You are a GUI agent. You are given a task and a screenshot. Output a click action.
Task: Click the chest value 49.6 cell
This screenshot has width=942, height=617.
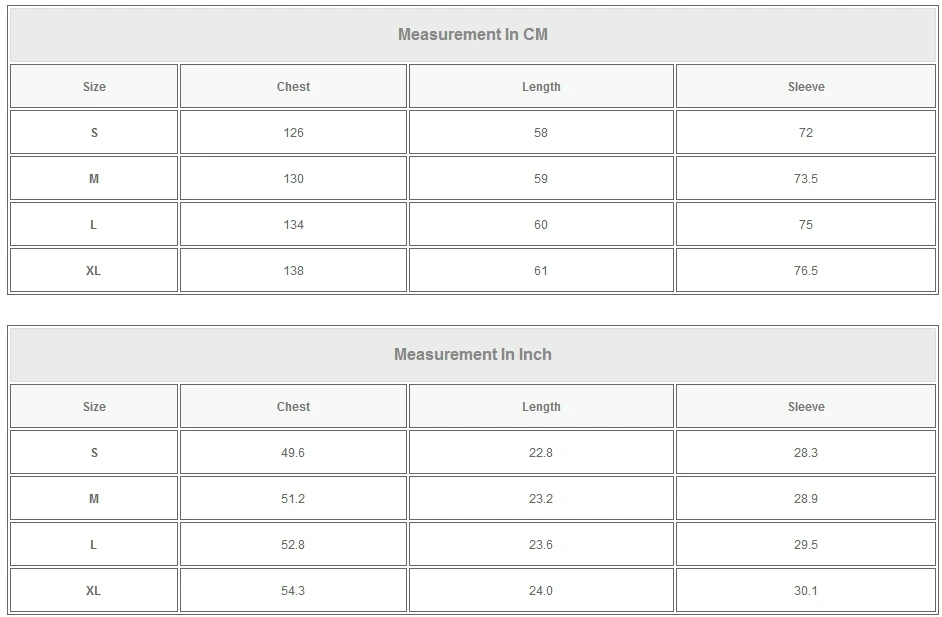(x=293, y=453)
